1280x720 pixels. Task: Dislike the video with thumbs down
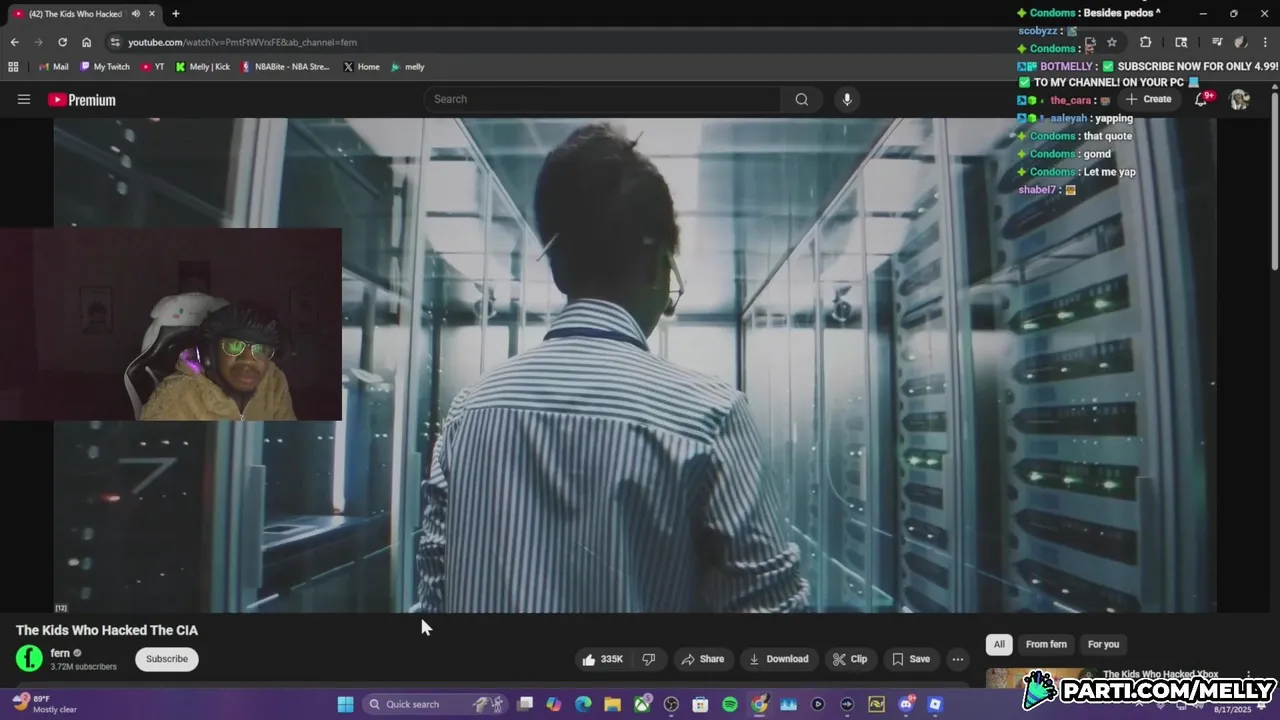point(649,659)
